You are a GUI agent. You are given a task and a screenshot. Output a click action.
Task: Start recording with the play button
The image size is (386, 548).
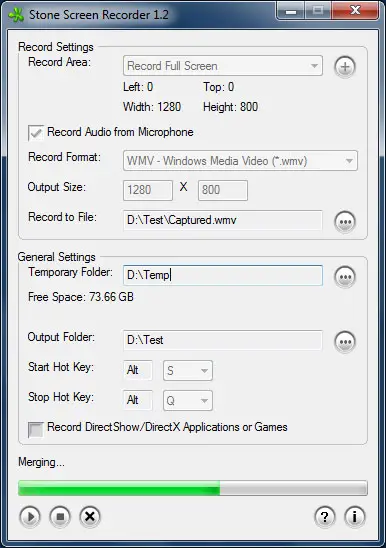point(30,517)
